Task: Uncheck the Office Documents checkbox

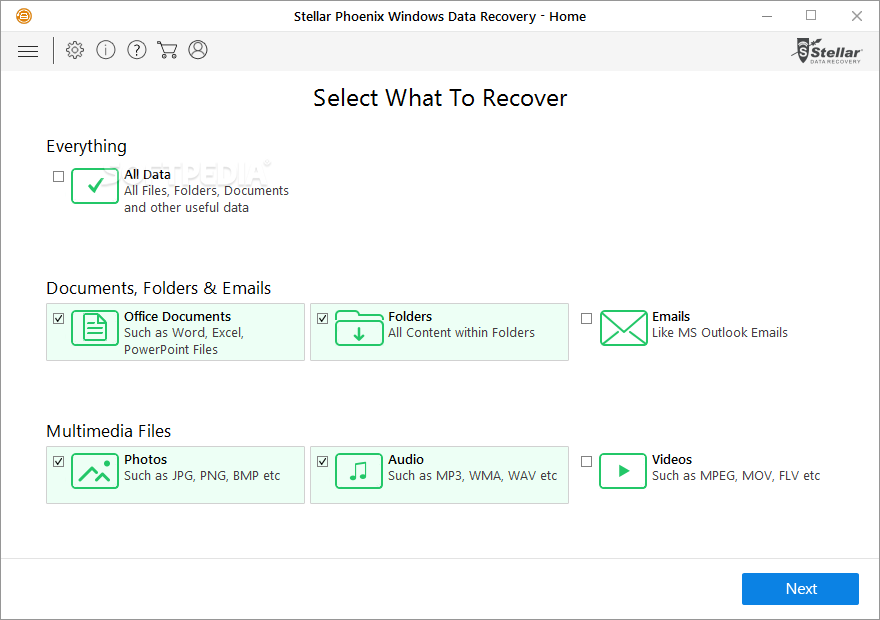Action: coord(58,319)
